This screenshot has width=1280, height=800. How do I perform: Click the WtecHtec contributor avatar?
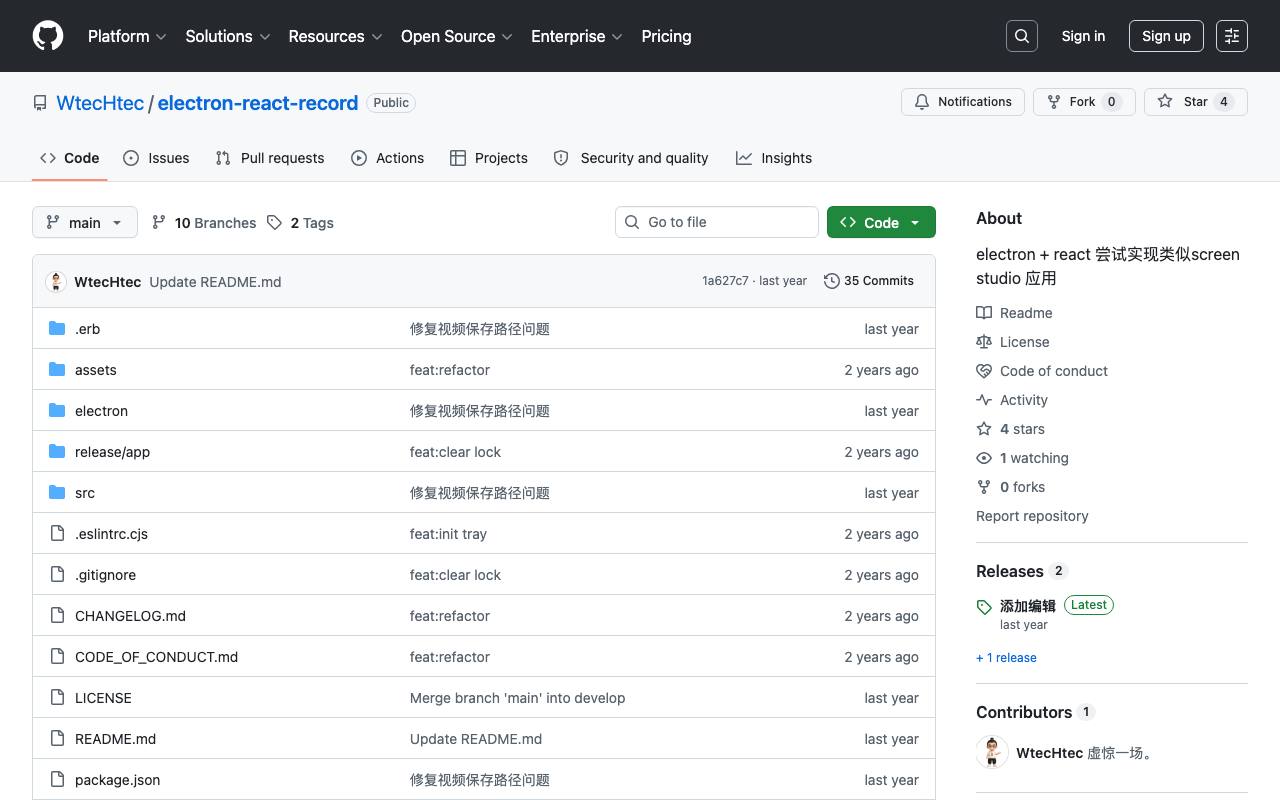(x=992, y=752)
